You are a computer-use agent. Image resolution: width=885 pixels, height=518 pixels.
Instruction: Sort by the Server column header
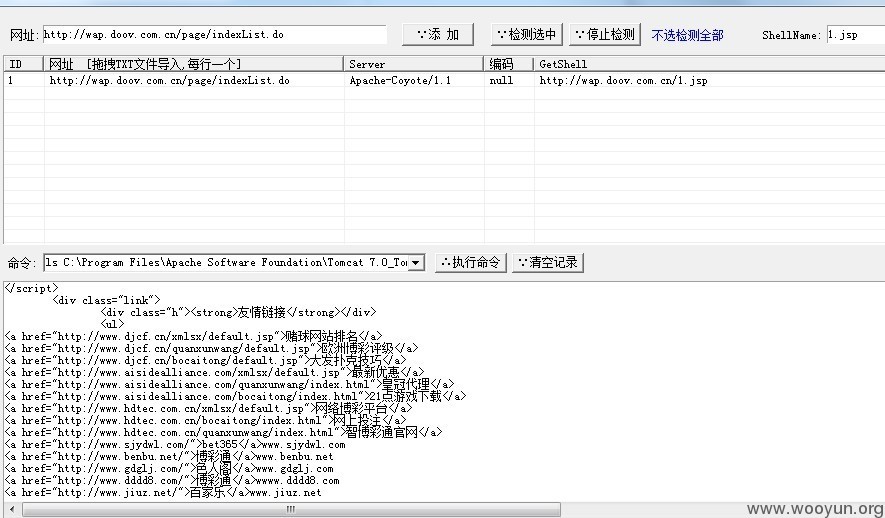pyautogui.click(x=414, y=64)
